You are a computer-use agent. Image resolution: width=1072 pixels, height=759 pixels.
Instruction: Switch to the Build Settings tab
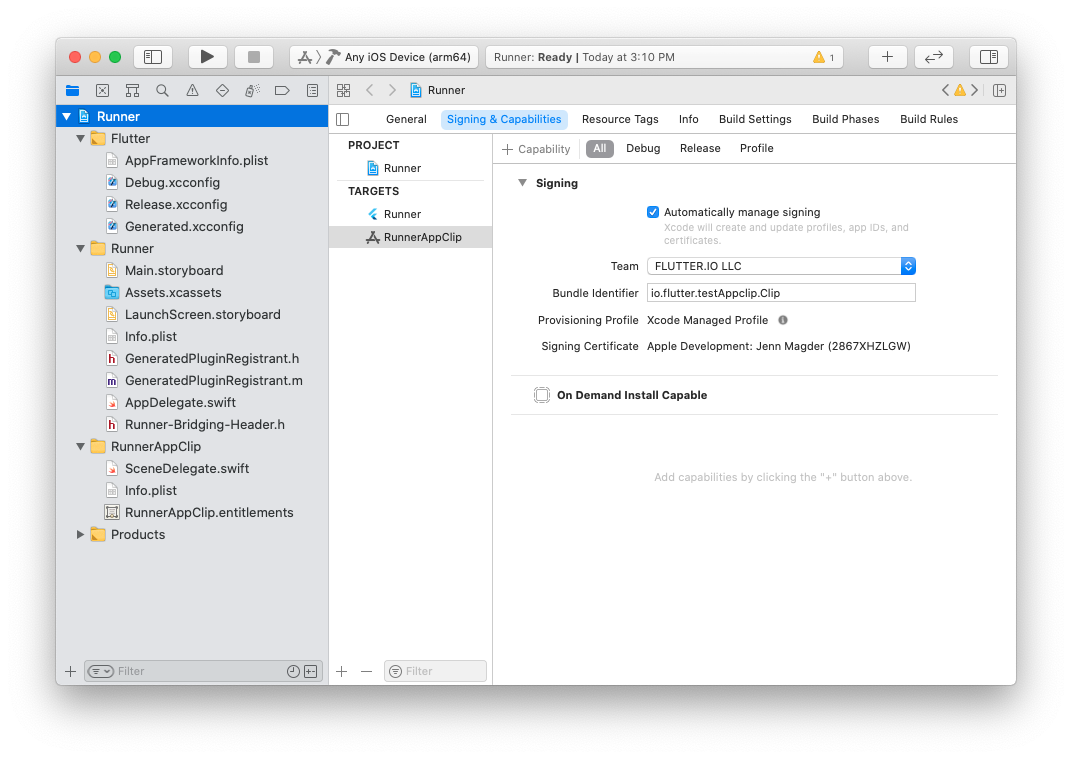pyautogui.click(x=755, y=119)
